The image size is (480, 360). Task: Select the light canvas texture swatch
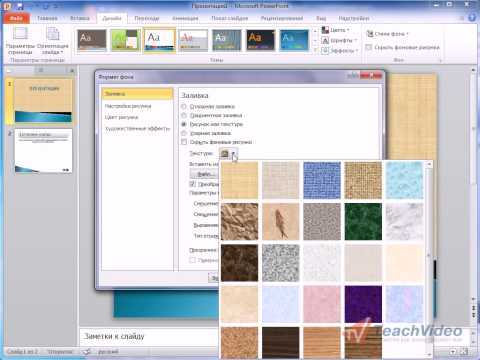click(x=281, y=180)
